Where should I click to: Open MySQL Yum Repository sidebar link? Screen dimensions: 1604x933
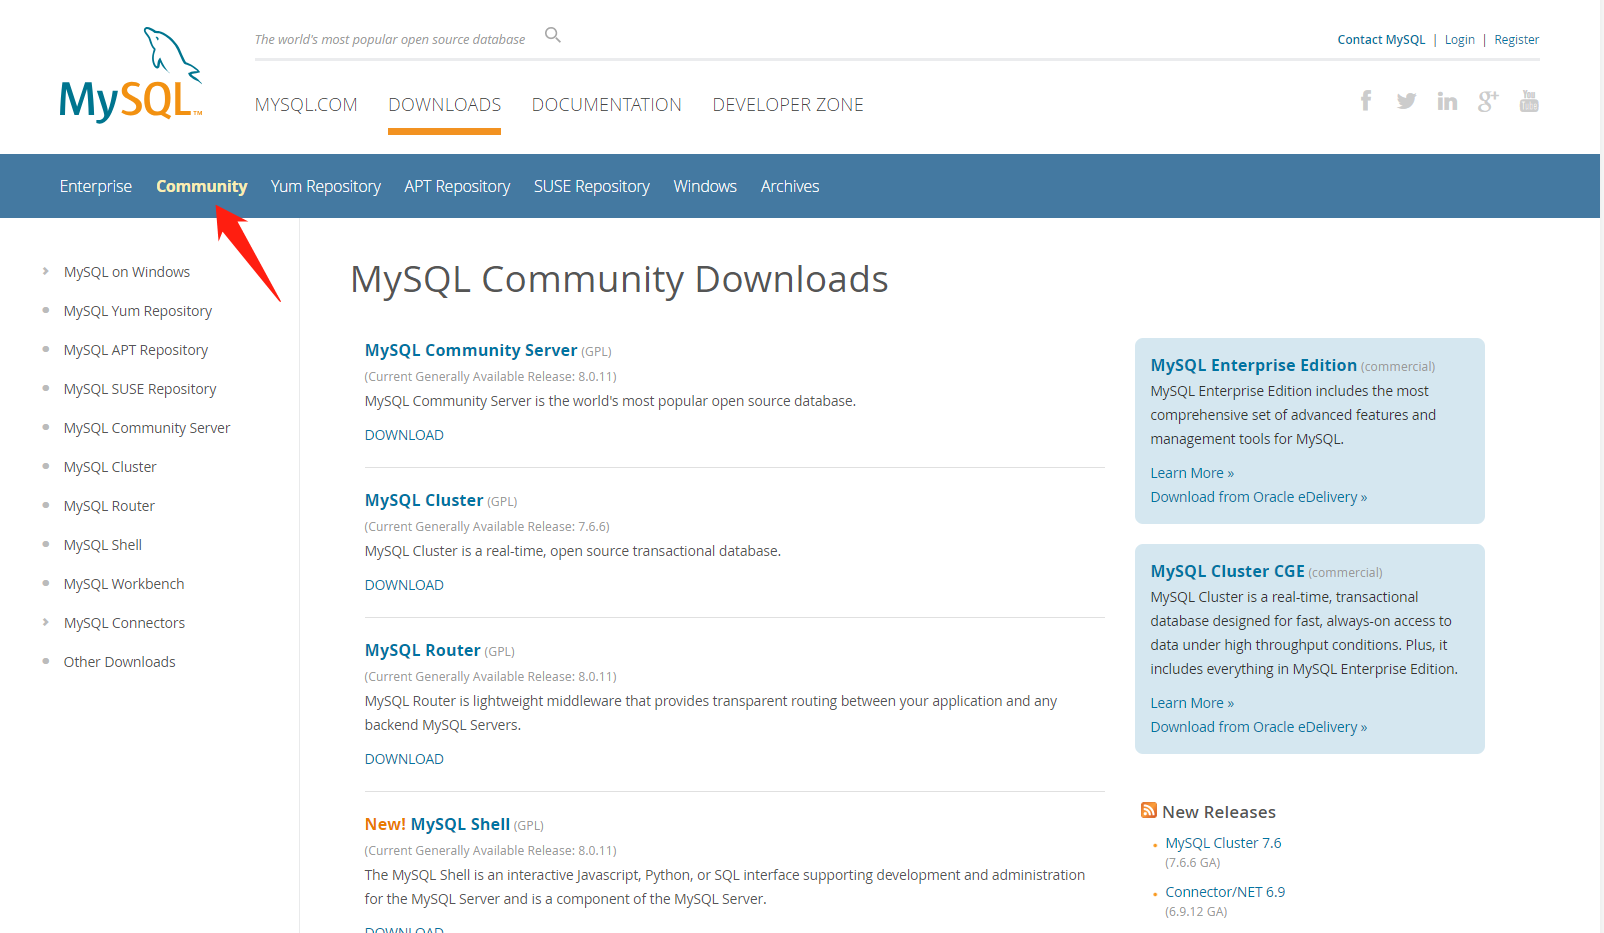(x=138, y=311)
